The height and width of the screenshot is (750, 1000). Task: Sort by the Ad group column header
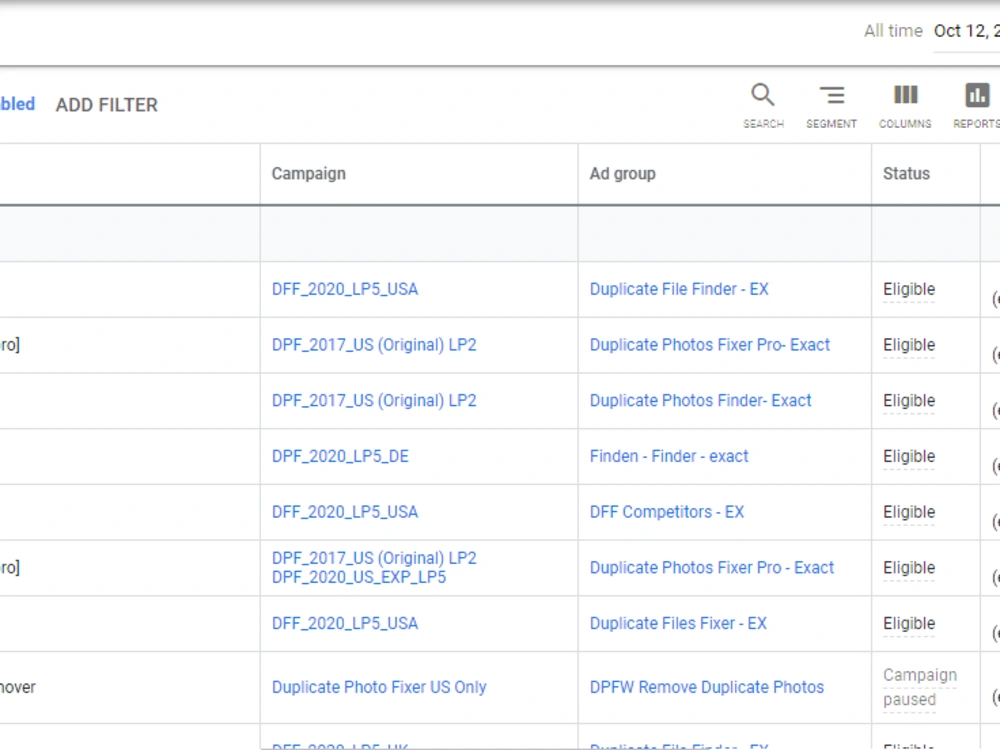(622, 173)
